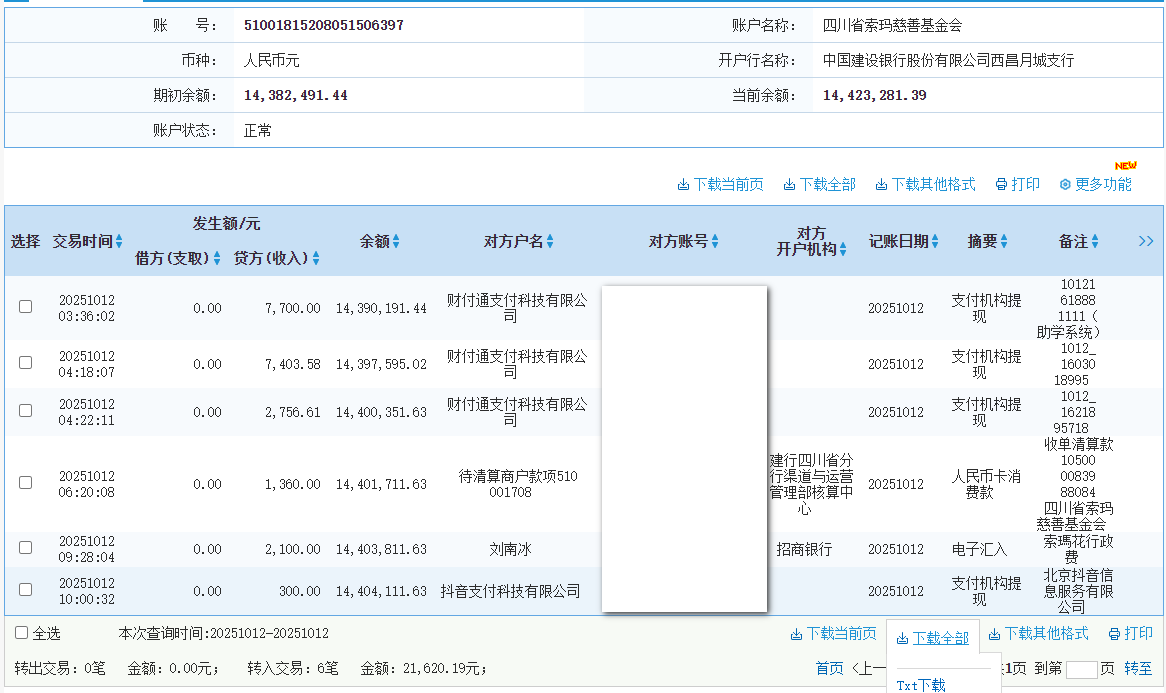Sort 余额 column with its sort arrows
Image resolution: width=1166 pixels, height=693 pixels.
click(396, 242)
